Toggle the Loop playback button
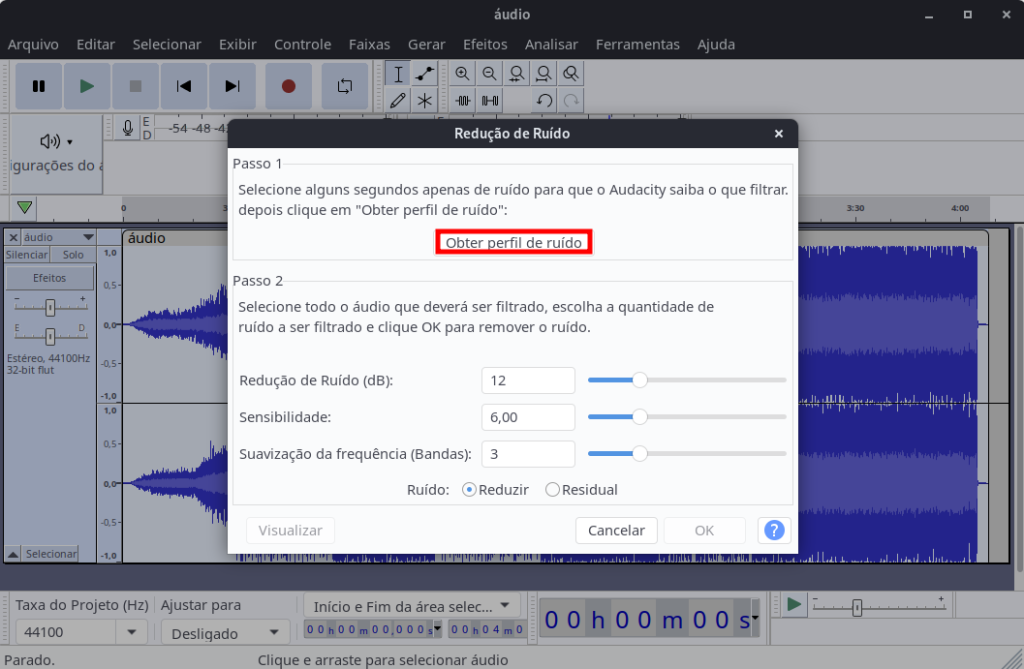 [345, 86]
